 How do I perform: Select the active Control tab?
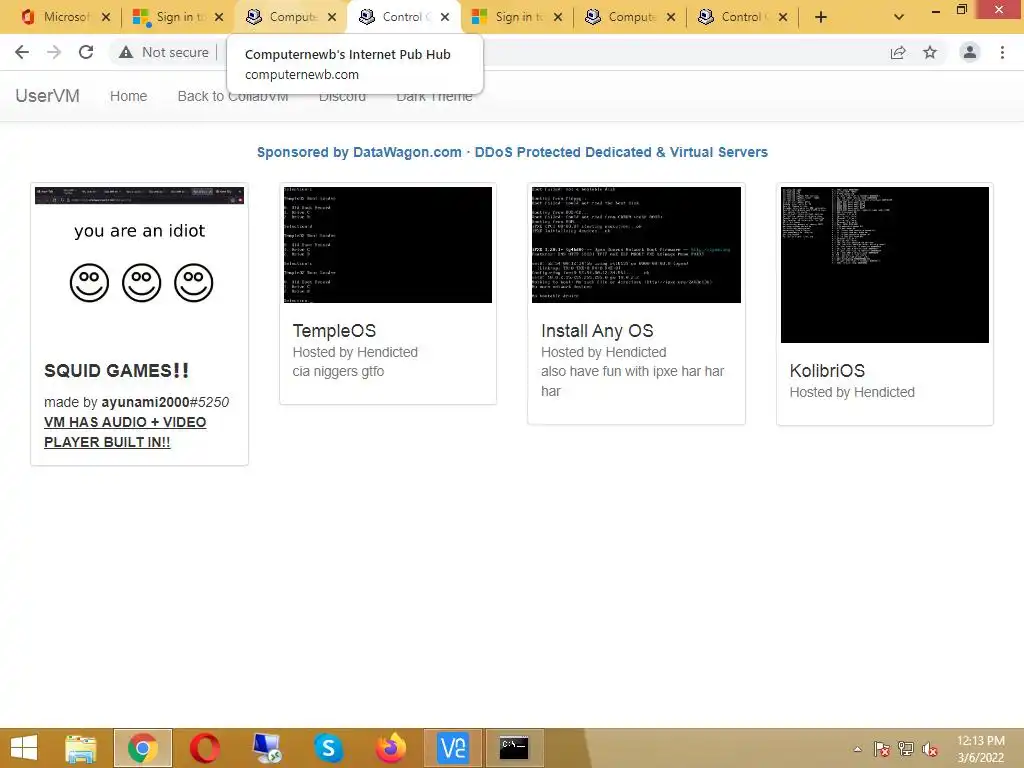pyautogui.click(x=397, y=17)
